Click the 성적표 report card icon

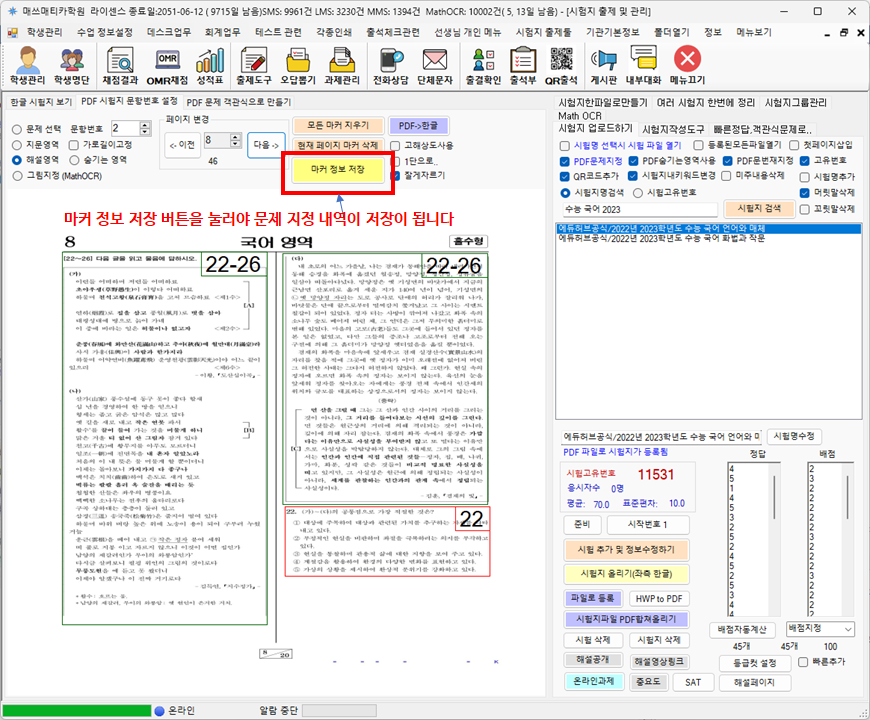[x=210, y=65]
